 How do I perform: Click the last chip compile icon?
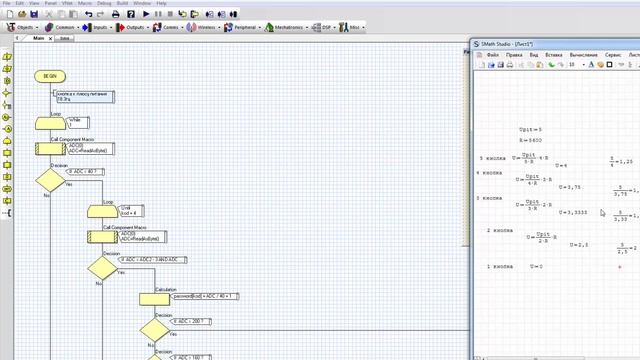click(x=233, y=14)
